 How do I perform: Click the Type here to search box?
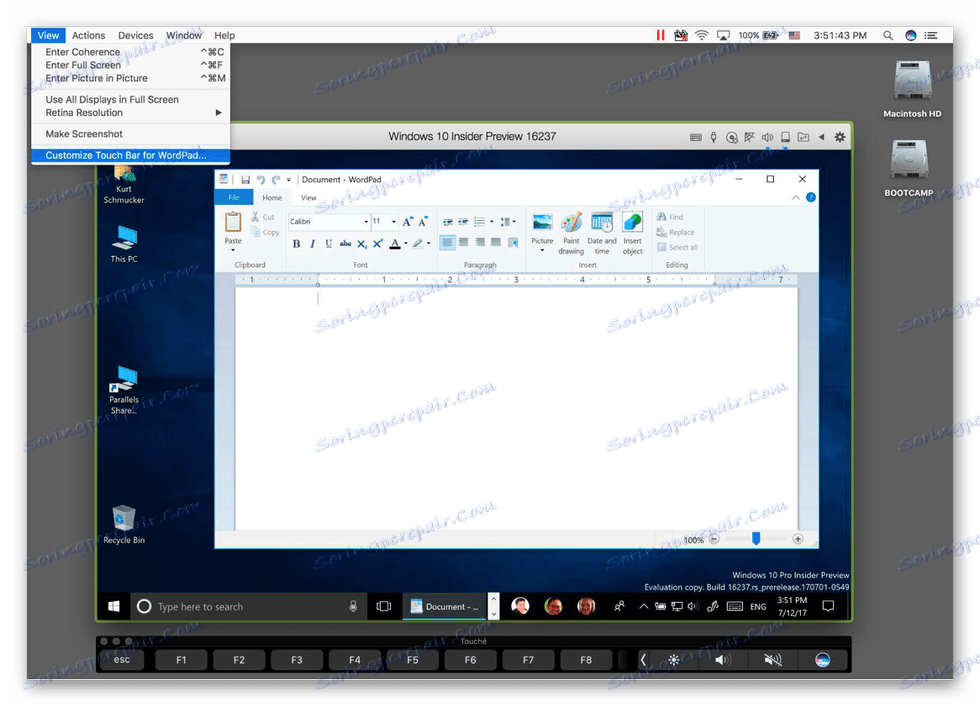(x=249, y=606)
